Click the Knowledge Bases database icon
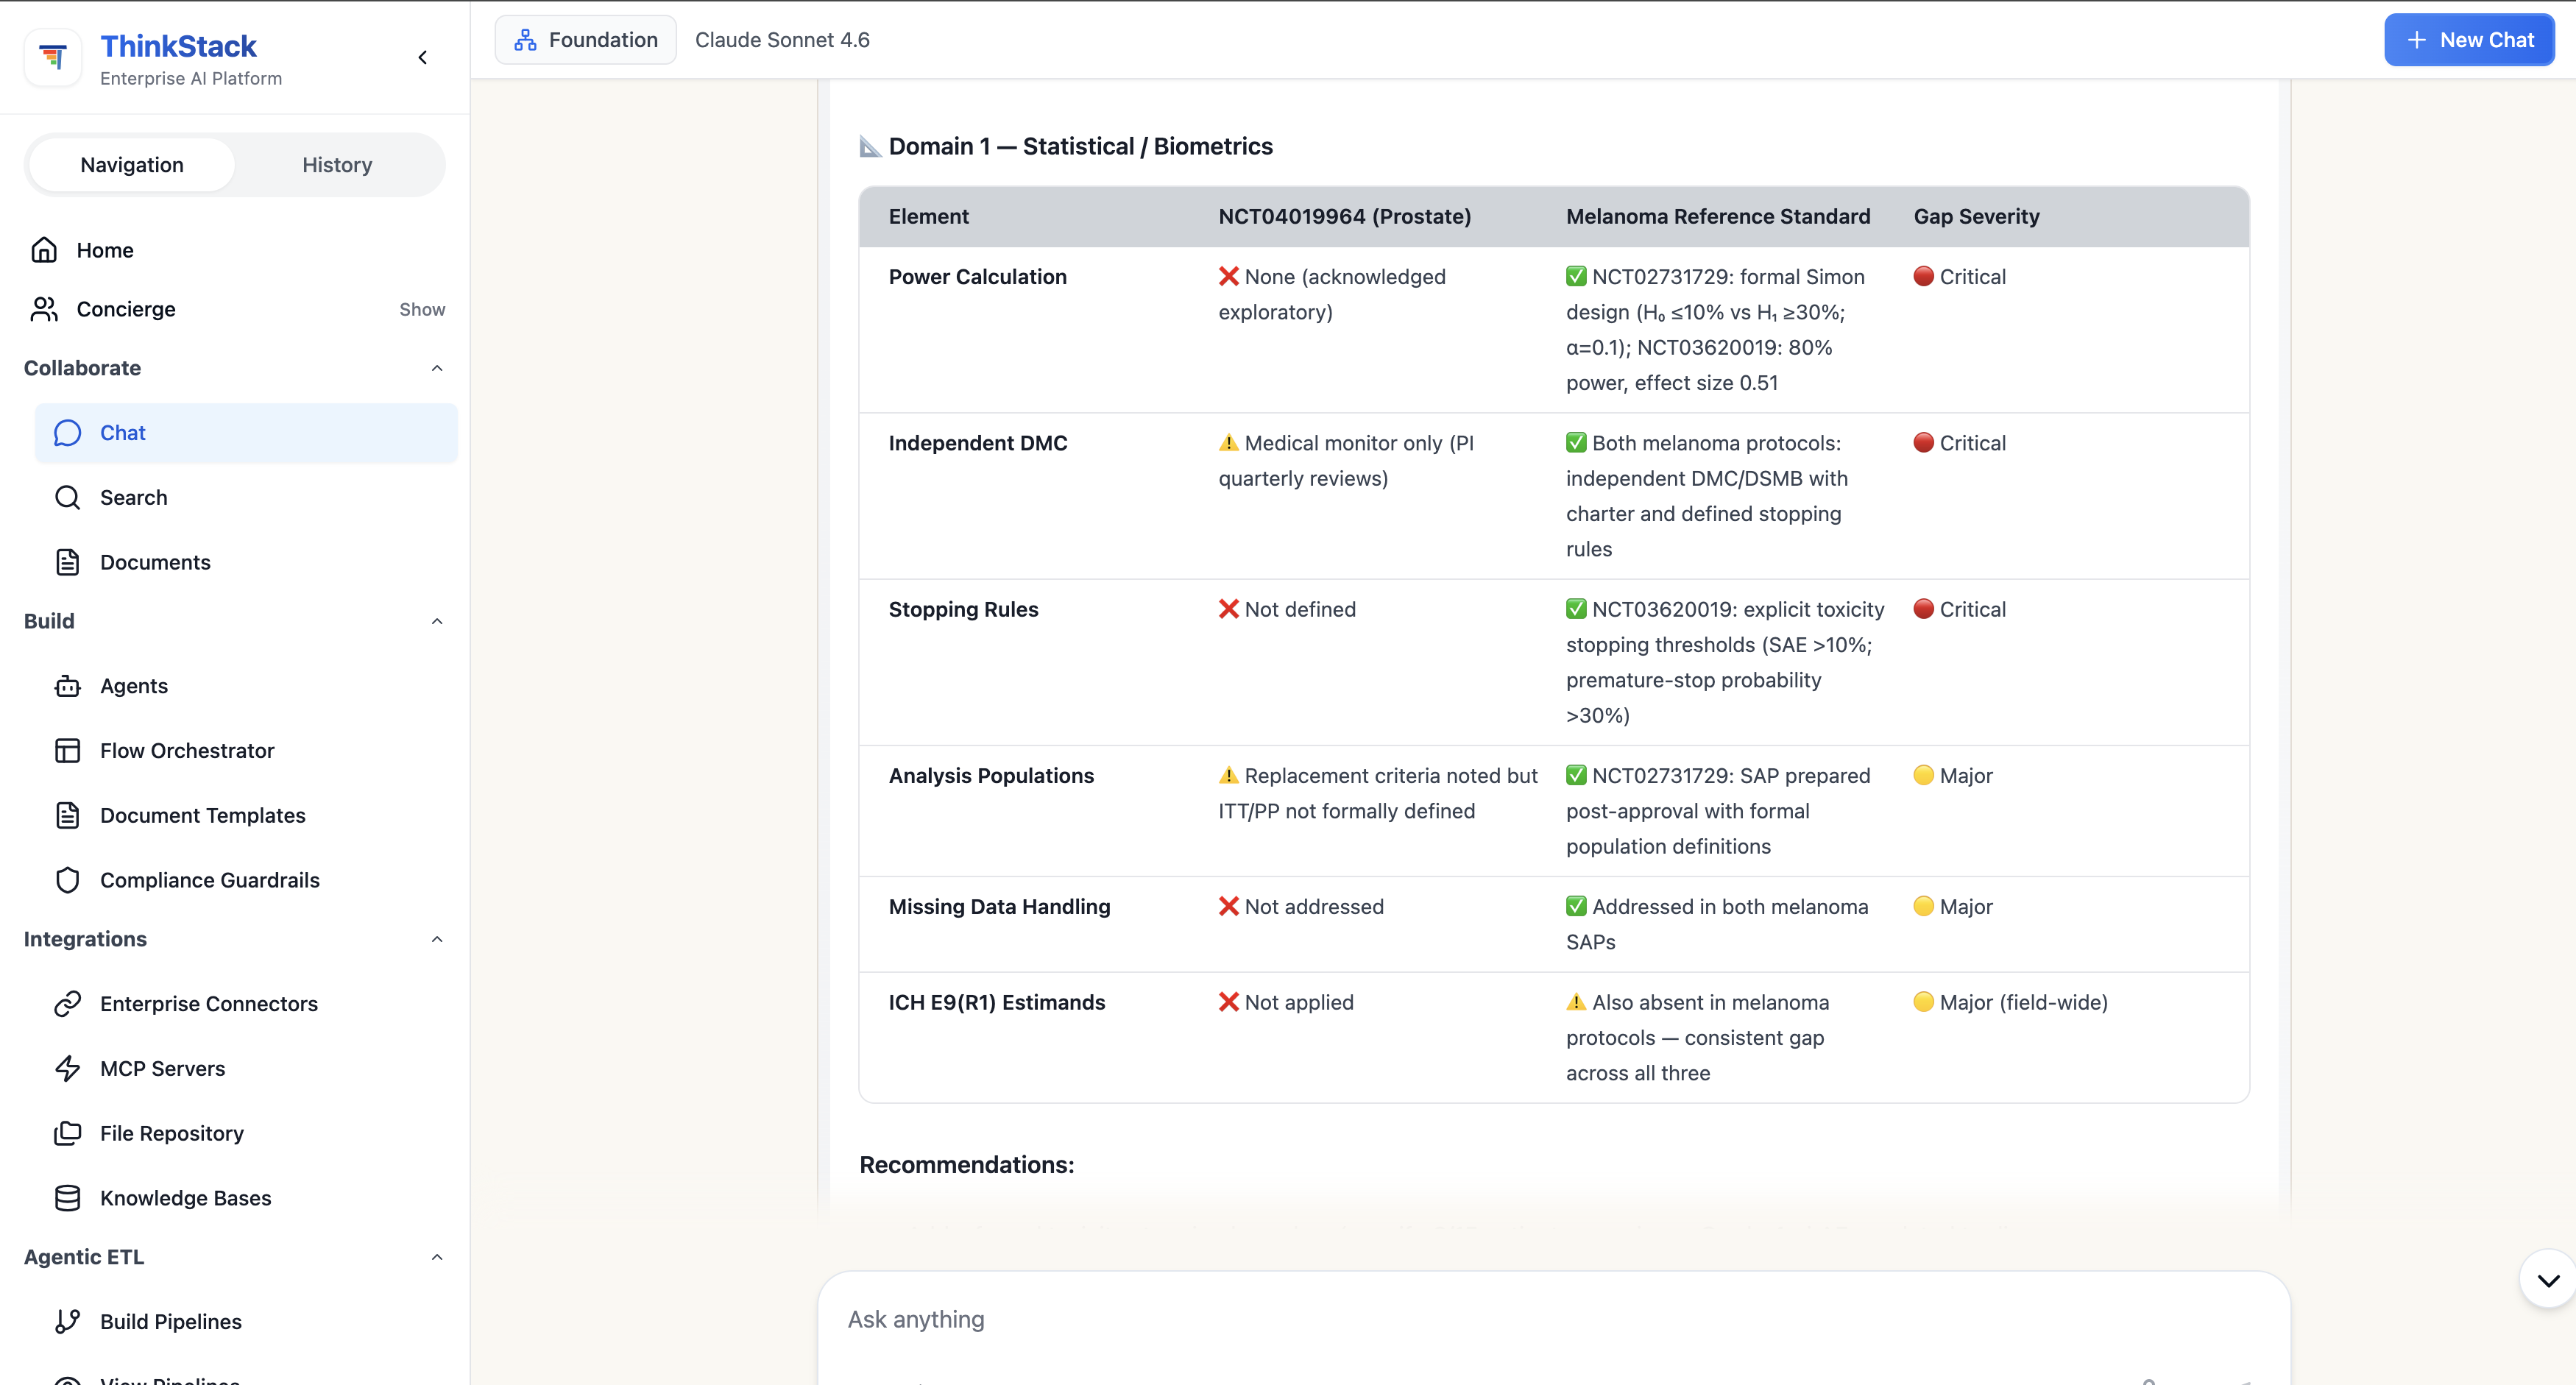 [67, 1198]
